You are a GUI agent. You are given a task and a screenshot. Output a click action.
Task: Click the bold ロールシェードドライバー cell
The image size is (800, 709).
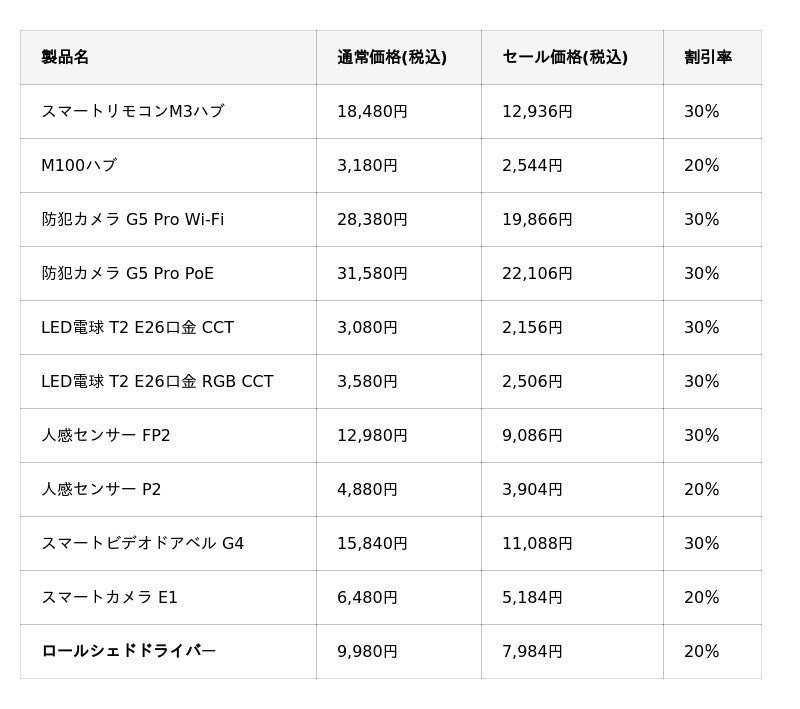tap(129, 651)
